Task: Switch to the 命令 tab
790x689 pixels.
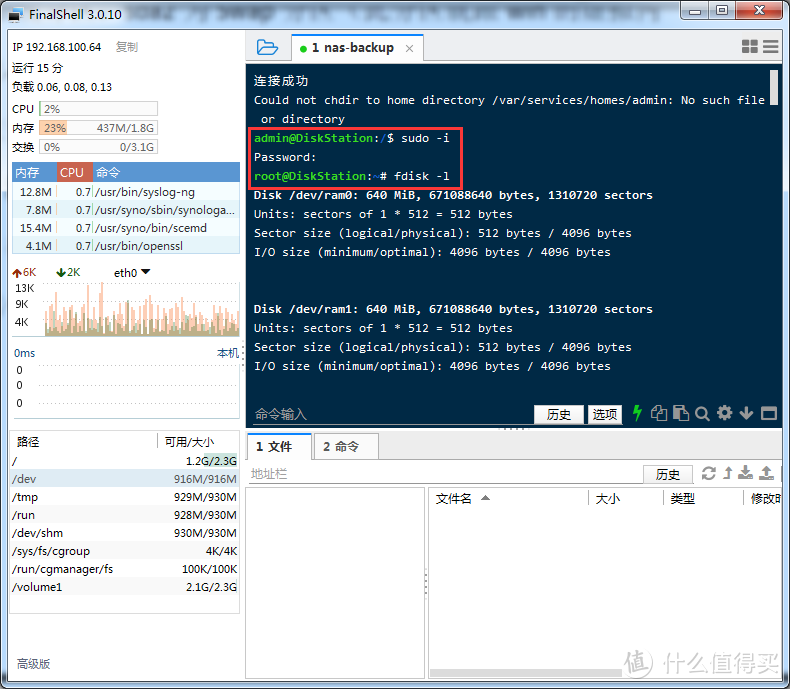Action: 346,447
